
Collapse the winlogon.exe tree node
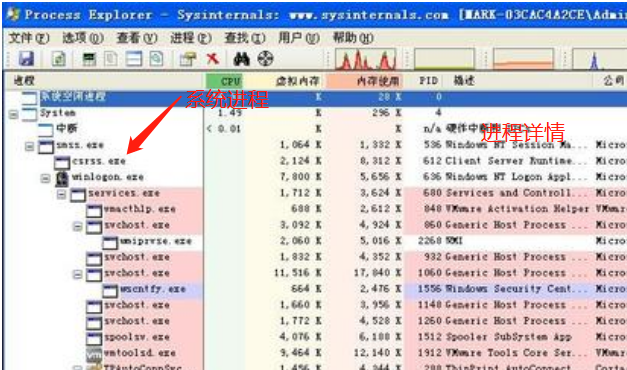coord(45,179)
